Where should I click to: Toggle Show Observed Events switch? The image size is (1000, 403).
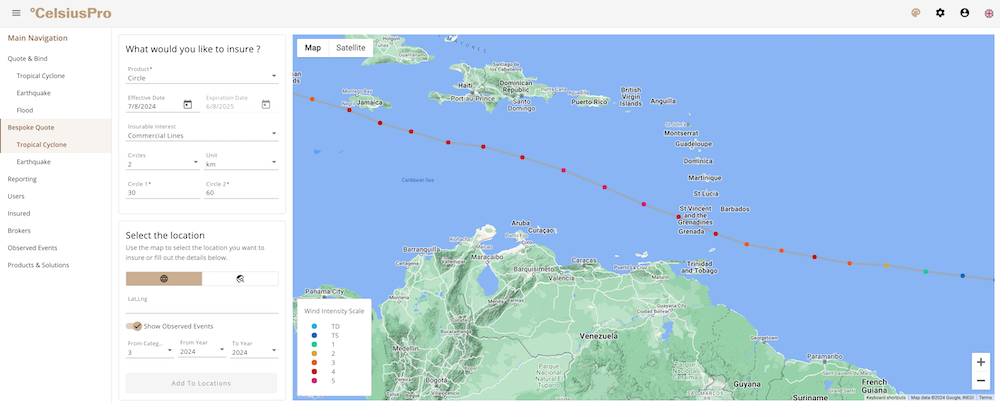[133, 326]
